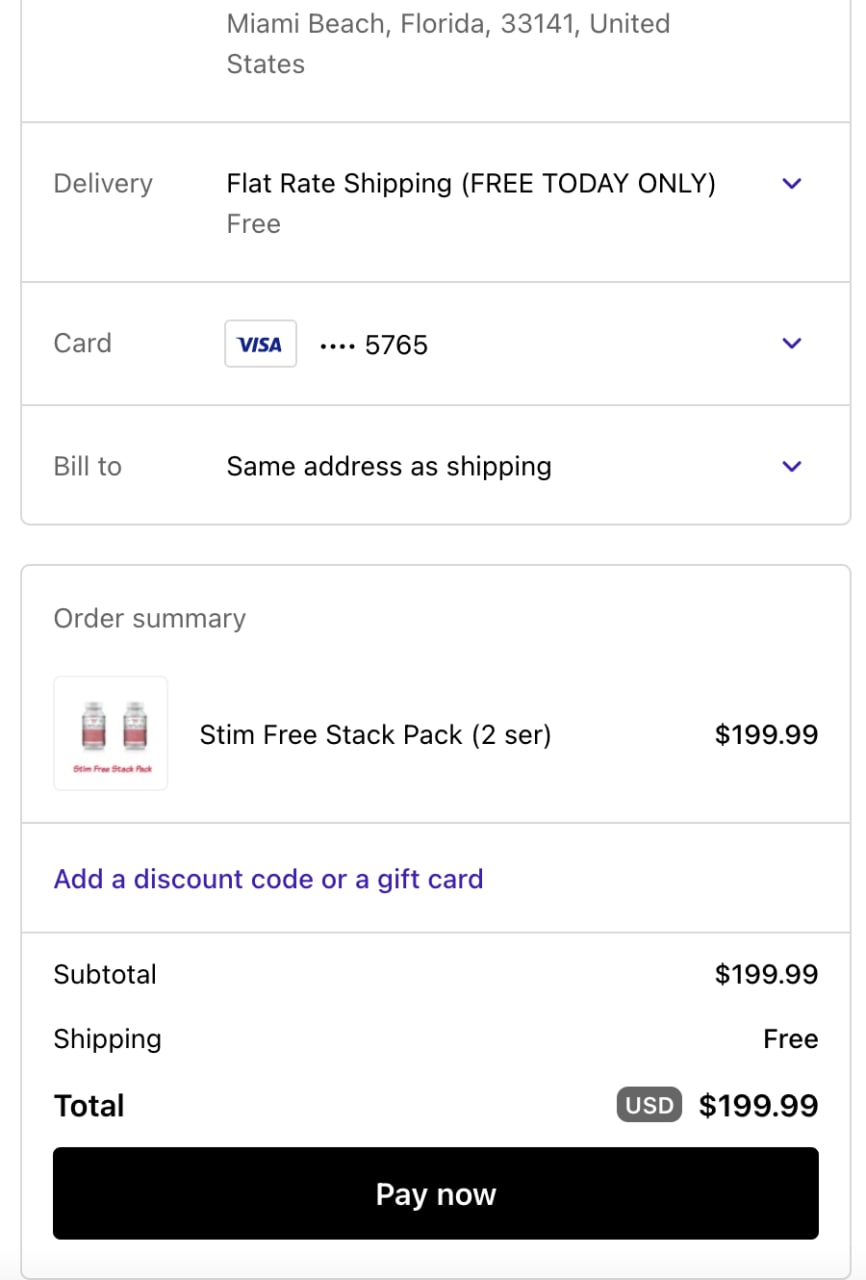Expand the Bill to chevron
Image resolution: width=866 pixels, height=1280 pixels.
[x=792, y=467]
